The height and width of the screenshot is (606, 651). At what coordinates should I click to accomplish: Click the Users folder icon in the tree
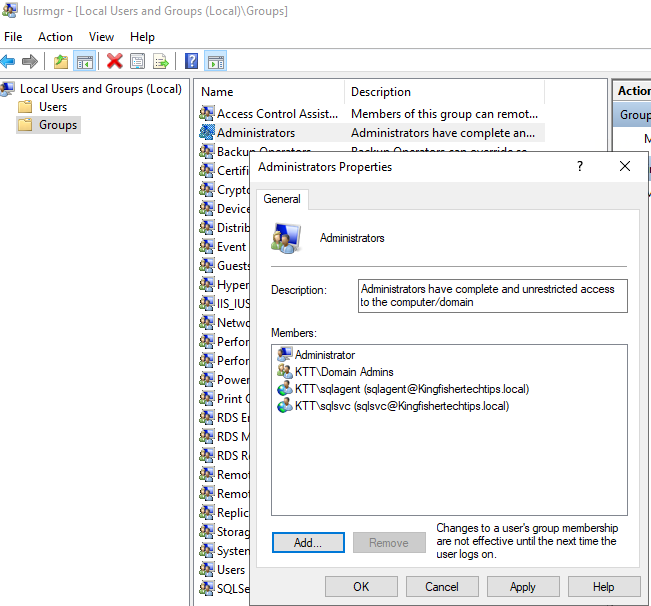coord(25,107)
